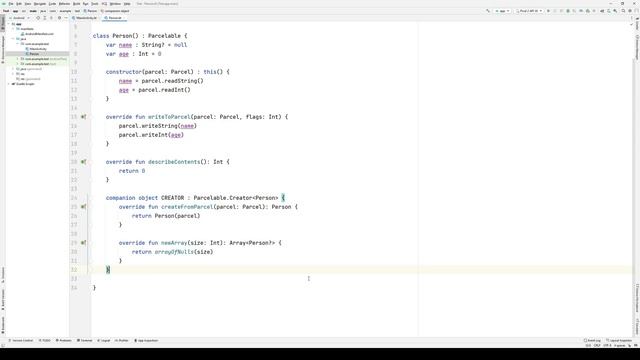
Task: Click override gutter icon beside describeContents
Action: pyautogui.click(x=83, y=162)
